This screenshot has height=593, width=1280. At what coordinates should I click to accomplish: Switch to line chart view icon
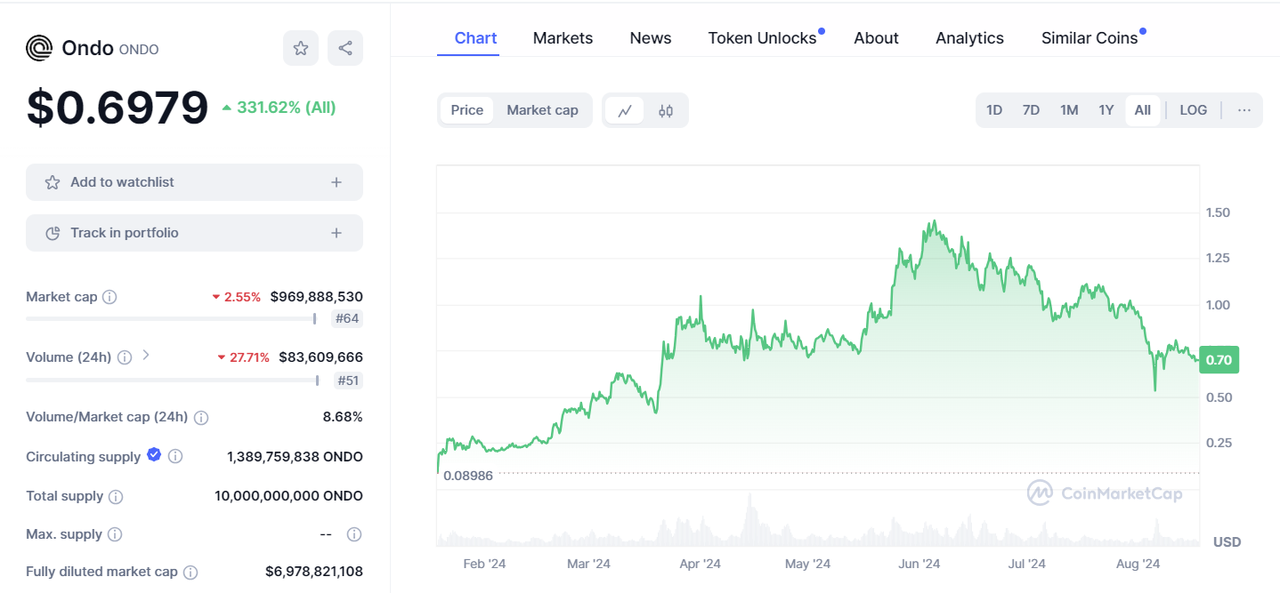click(x=625, y=111)
